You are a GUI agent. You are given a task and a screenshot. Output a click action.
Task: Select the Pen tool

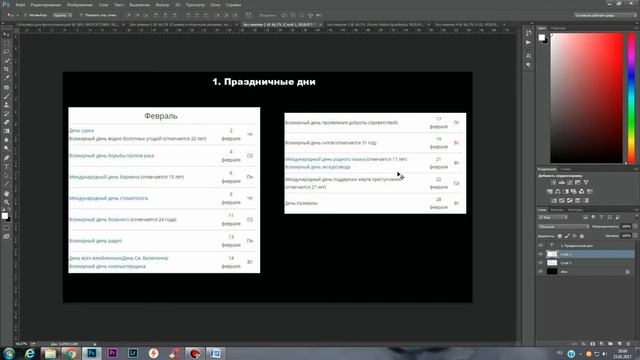coord(6,158)
